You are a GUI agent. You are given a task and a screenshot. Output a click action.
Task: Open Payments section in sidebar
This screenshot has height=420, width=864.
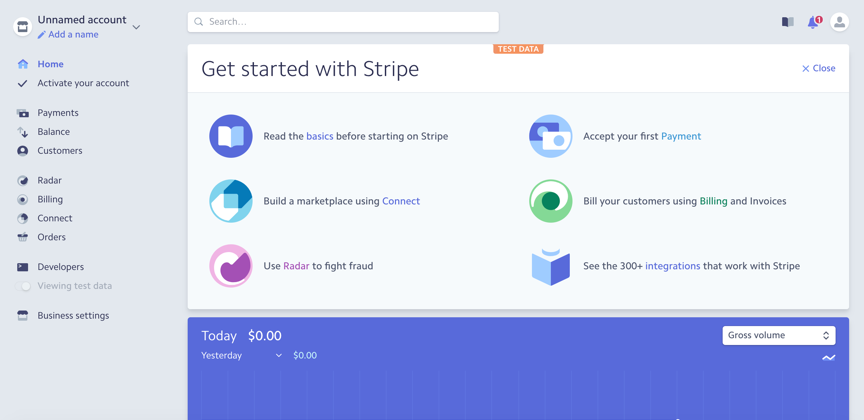[x=58, y=113]
